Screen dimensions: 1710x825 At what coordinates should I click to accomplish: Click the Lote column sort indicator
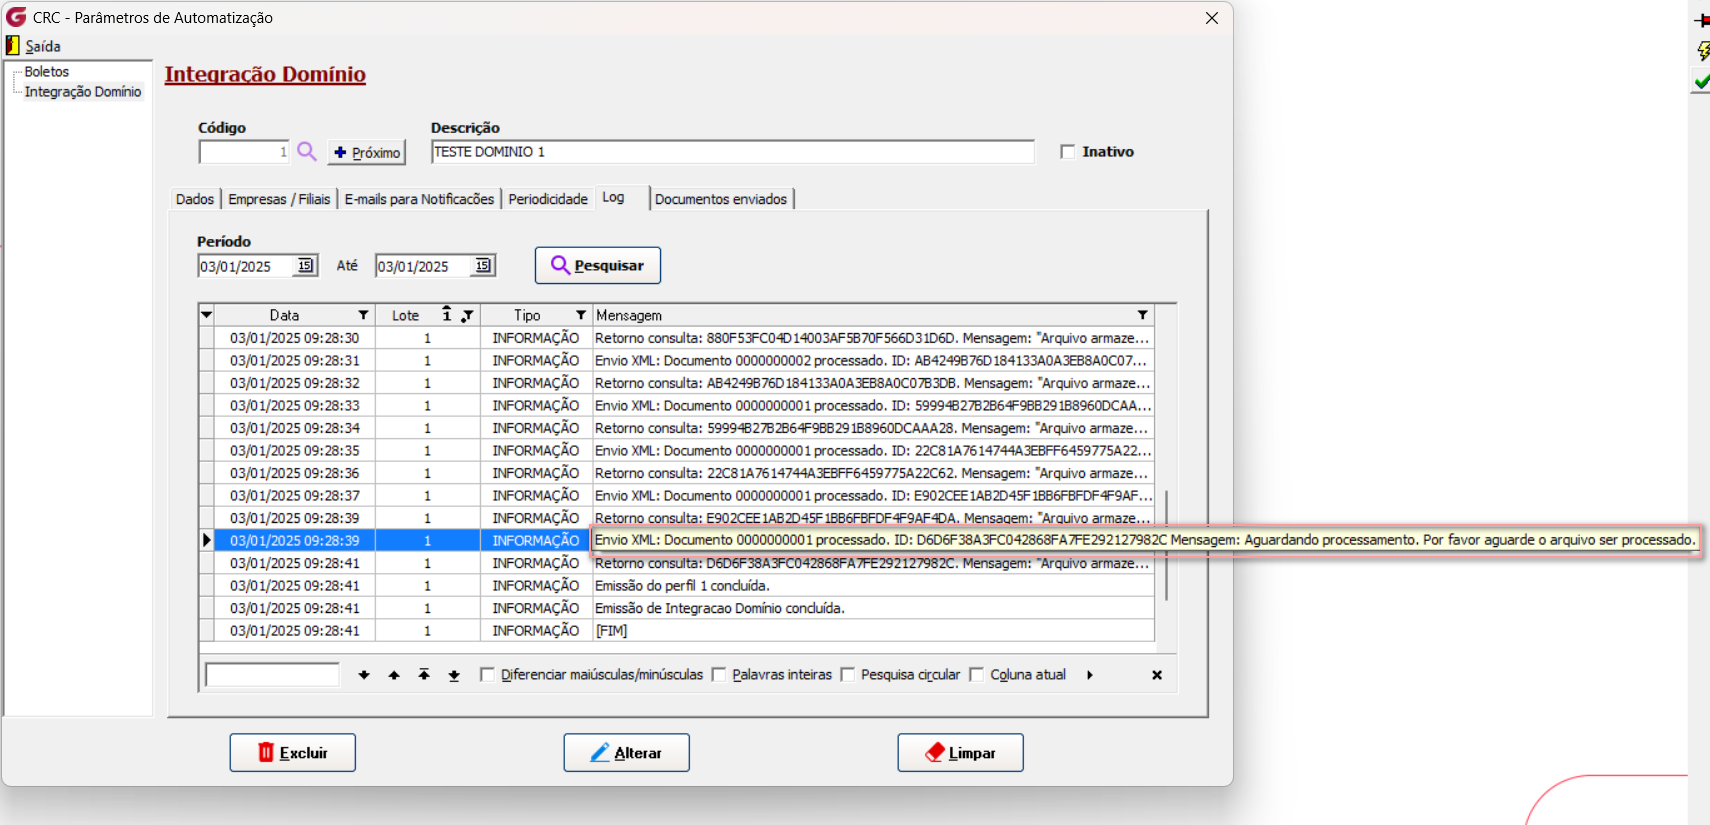[447, 314]
